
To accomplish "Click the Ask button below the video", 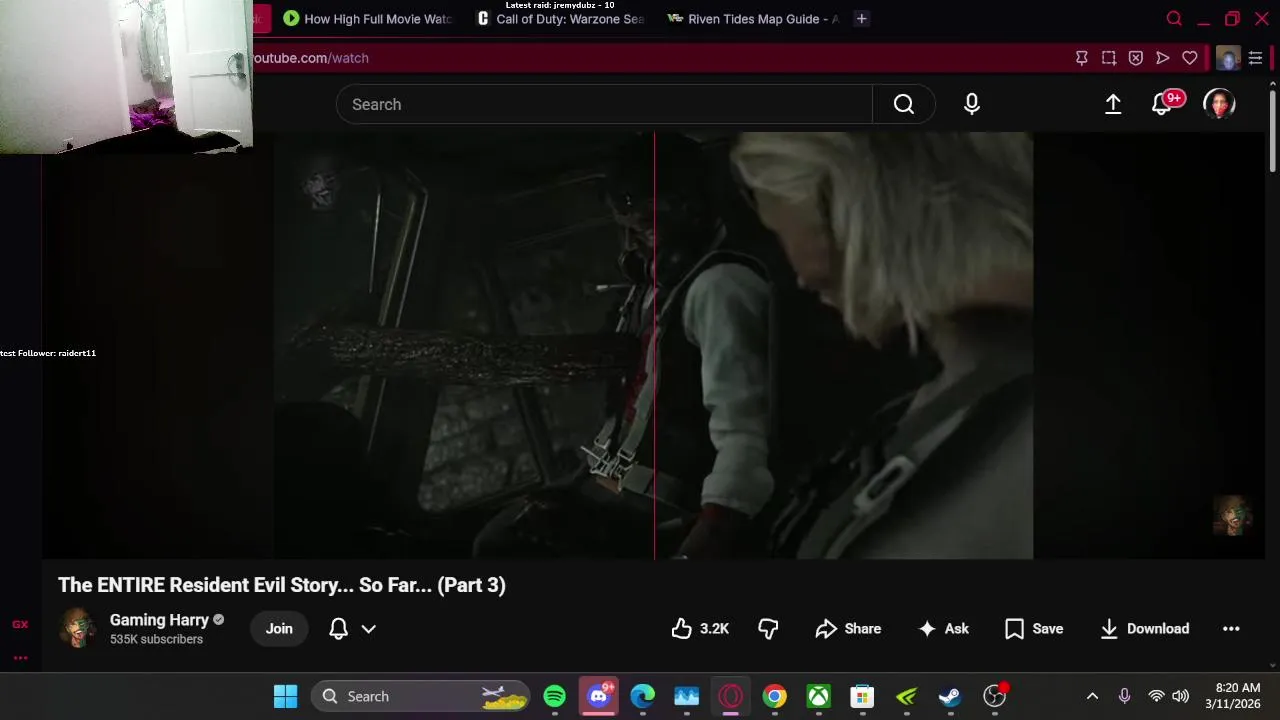I will click(x=943, y=628).
